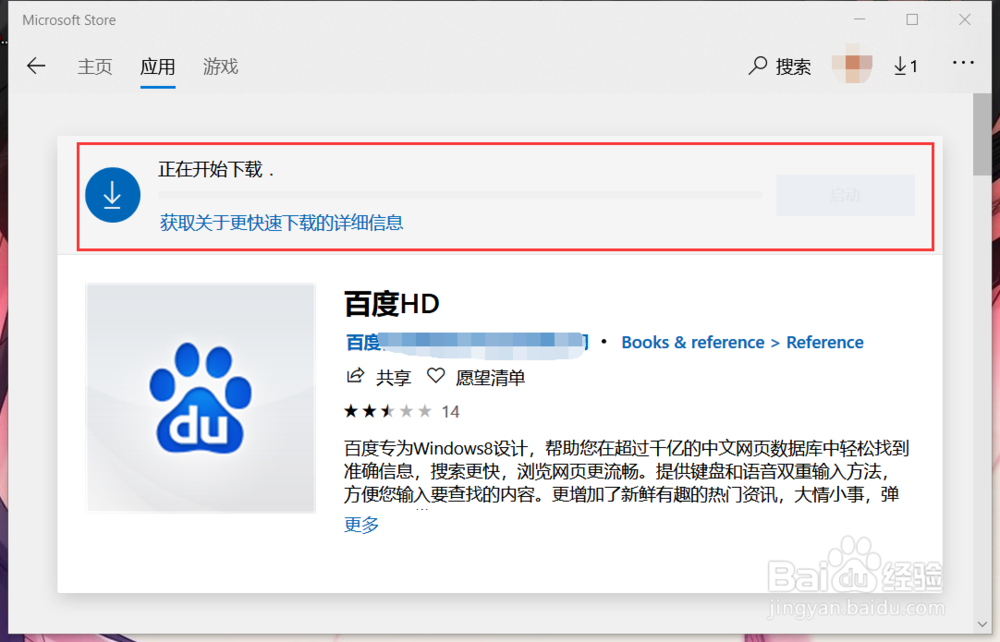Click the download progress bar
1000x642 pixels.
point(460,194)
